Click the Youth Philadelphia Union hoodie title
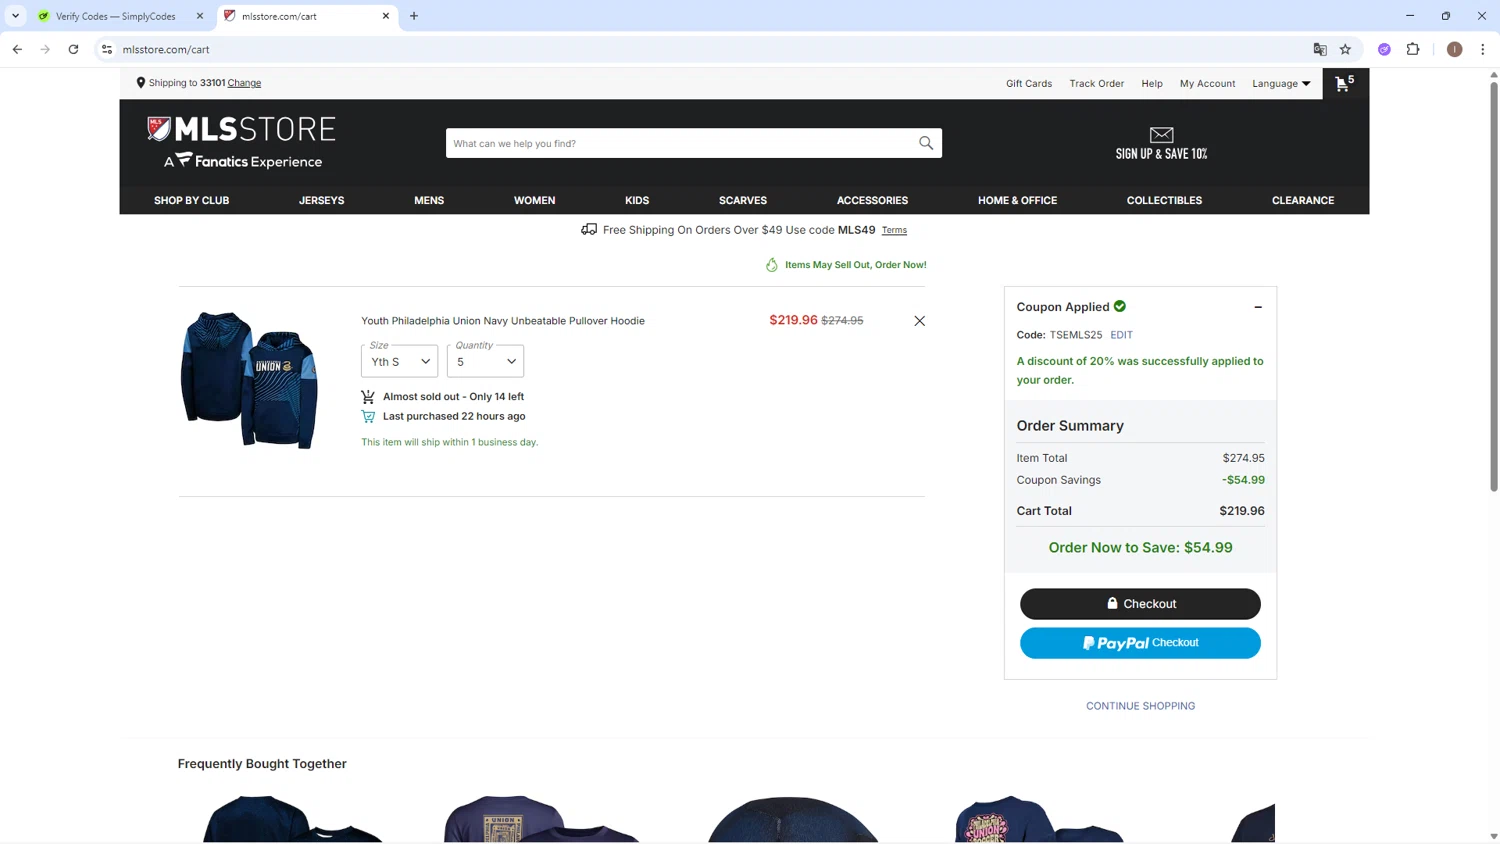This screenshot has height=844, width=1500. pos(503,321)
